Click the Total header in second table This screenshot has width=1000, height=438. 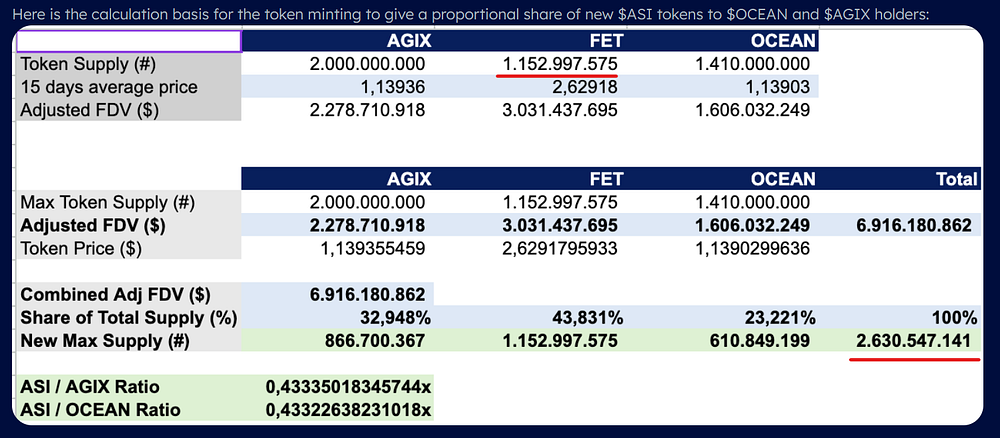click(x=900, y=179)
